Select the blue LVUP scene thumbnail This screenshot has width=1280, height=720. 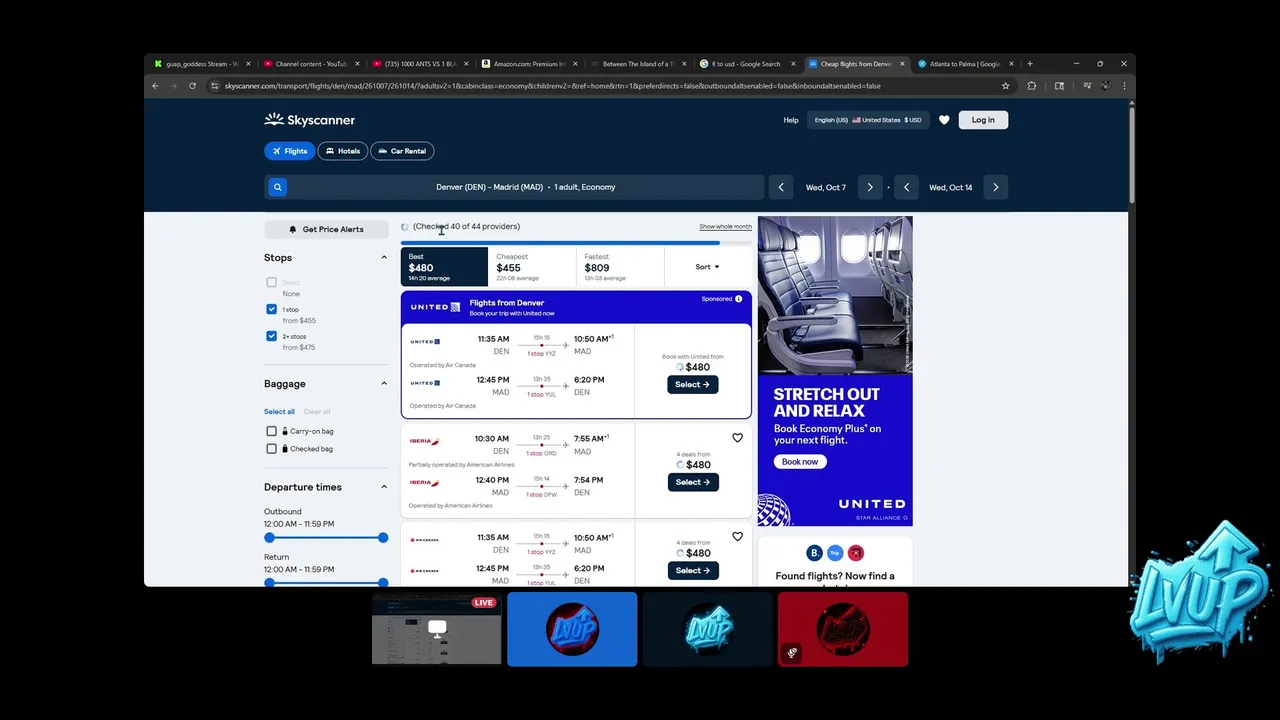pyautogui.click(x=572, y=629)
